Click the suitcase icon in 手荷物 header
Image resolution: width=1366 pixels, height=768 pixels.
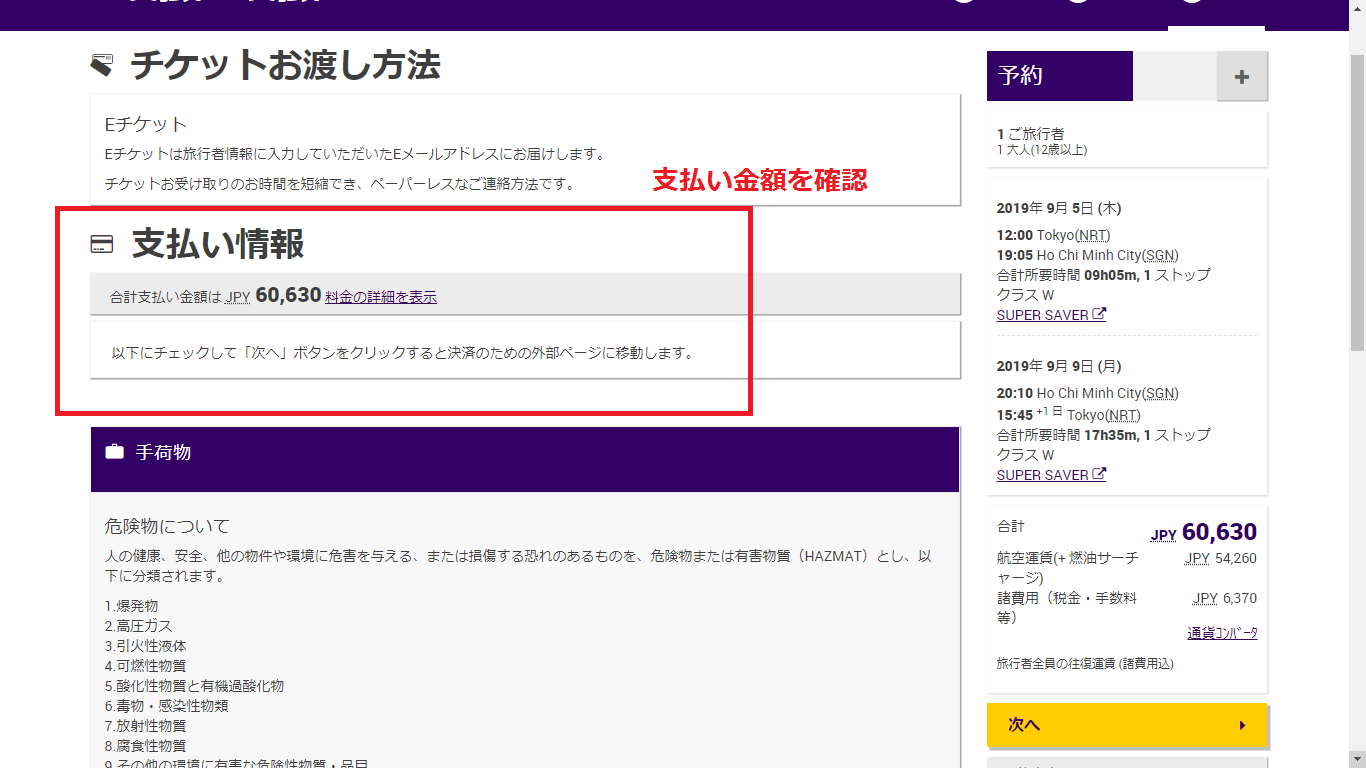click(x=115, y=452)
